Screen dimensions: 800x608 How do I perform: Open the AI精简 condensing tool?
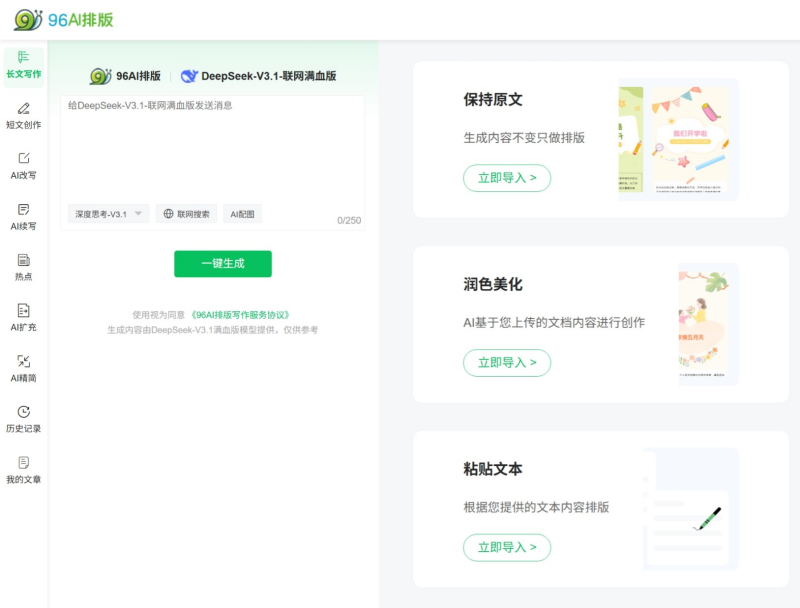pos(23,368)
